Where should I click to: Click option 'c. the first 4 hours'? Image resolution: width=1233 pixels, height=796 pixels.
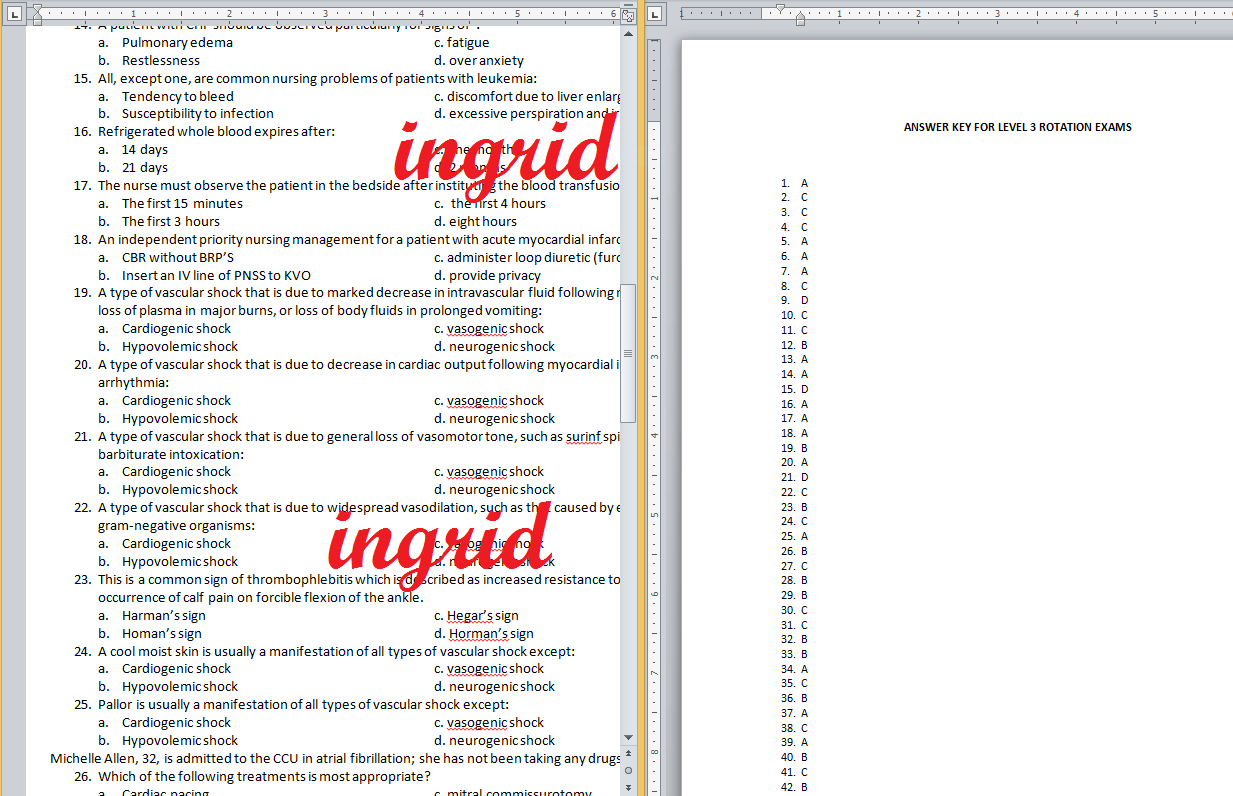(490, 203)
